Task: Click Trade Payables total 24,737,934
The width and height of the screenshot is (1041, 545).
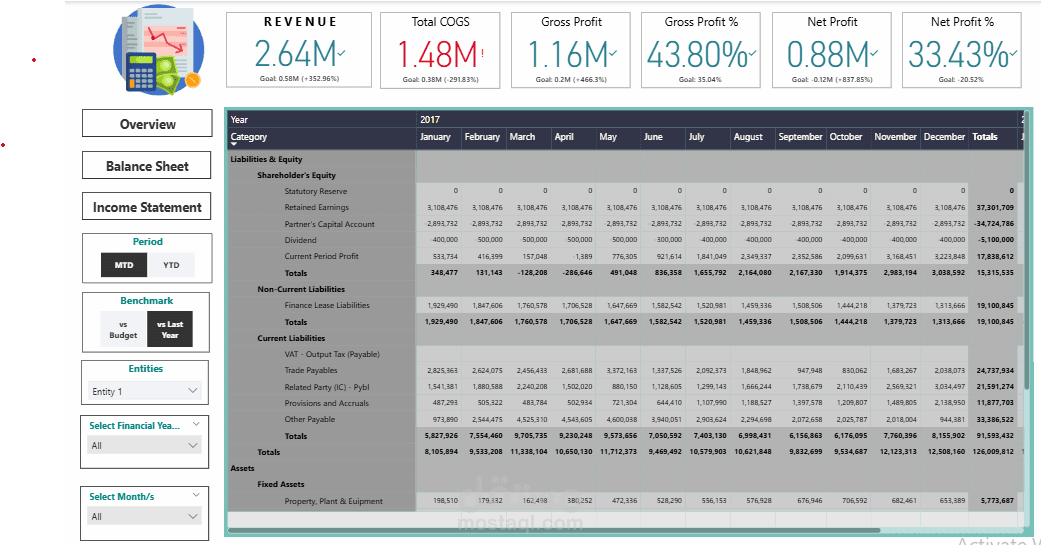Action: coord(995,370)
